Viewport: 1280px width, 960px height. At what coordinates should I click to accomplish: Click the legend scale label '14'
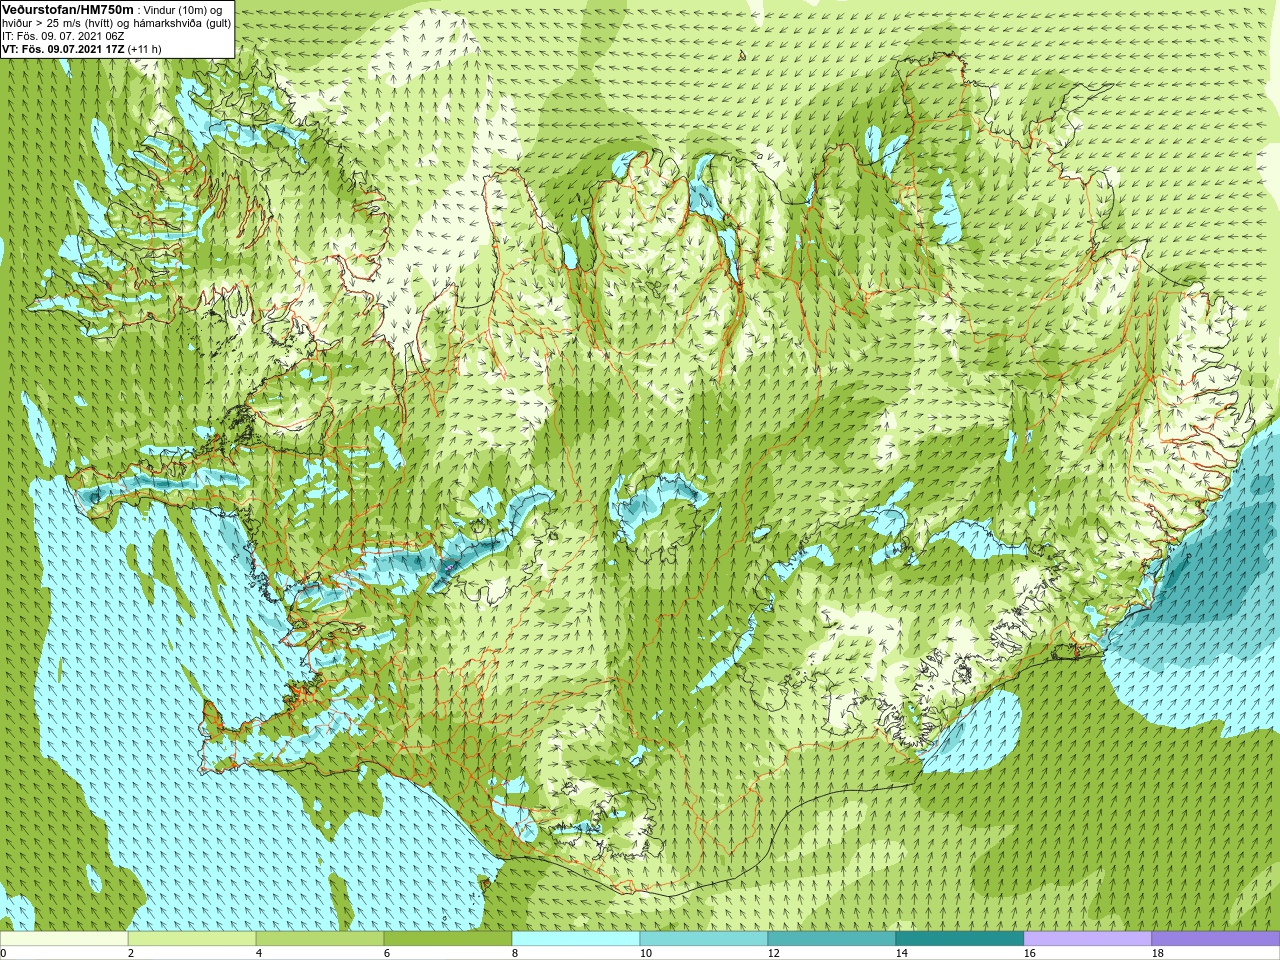(x=901, y=953)
